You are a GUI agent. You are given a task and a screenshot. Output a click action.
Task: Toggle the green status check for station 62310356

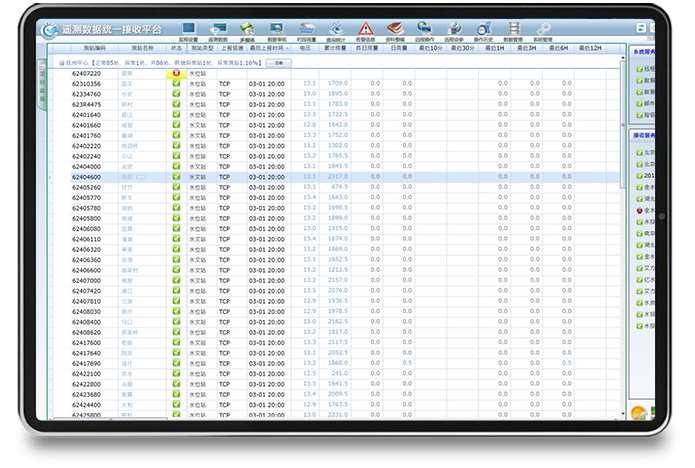click(176, 83)
